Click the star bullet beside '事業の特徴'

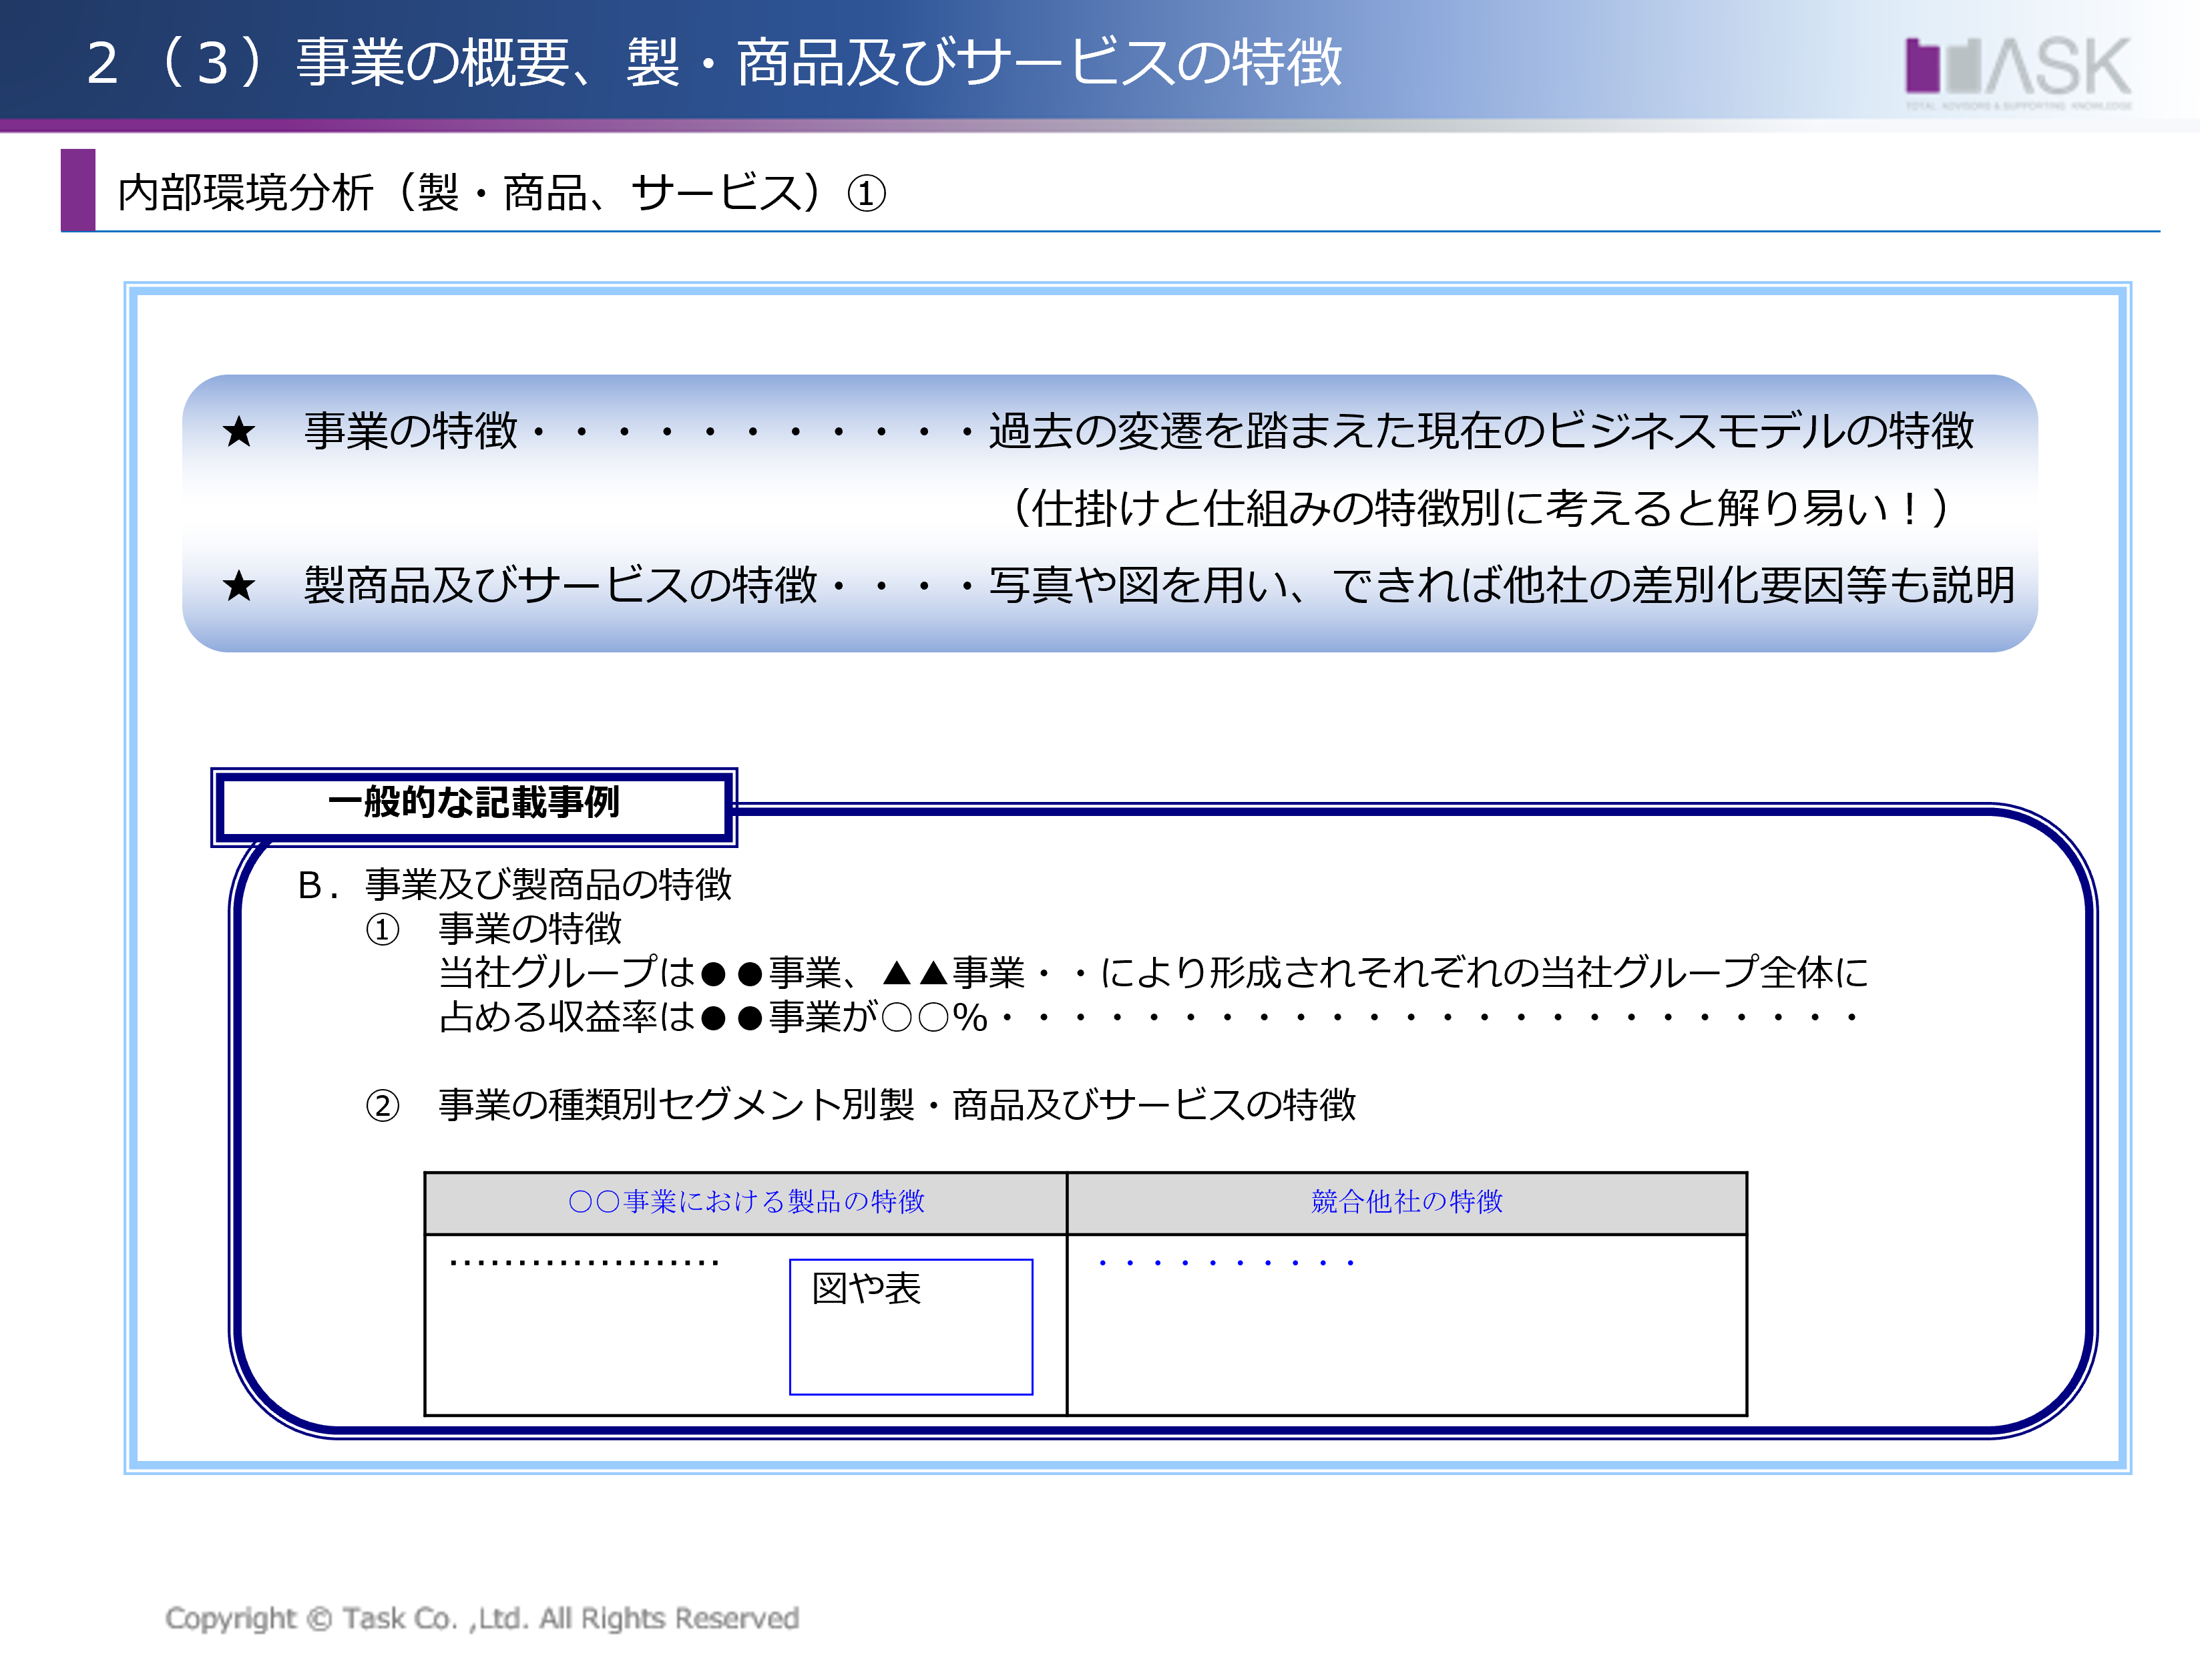click(239, 432)
